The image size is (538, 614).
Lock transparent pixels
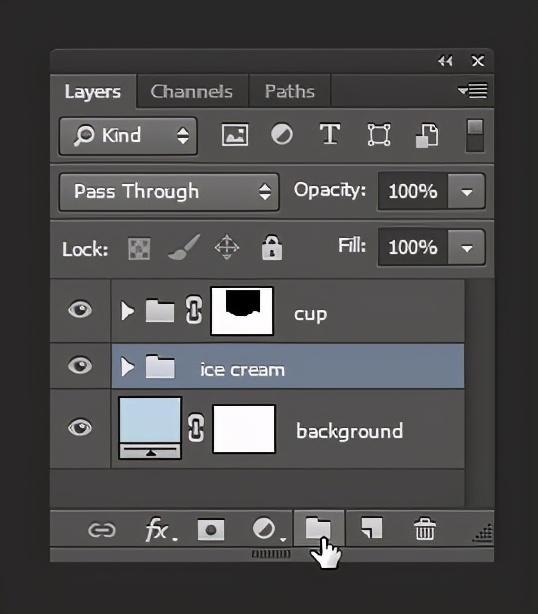click(x=139, y=248)
